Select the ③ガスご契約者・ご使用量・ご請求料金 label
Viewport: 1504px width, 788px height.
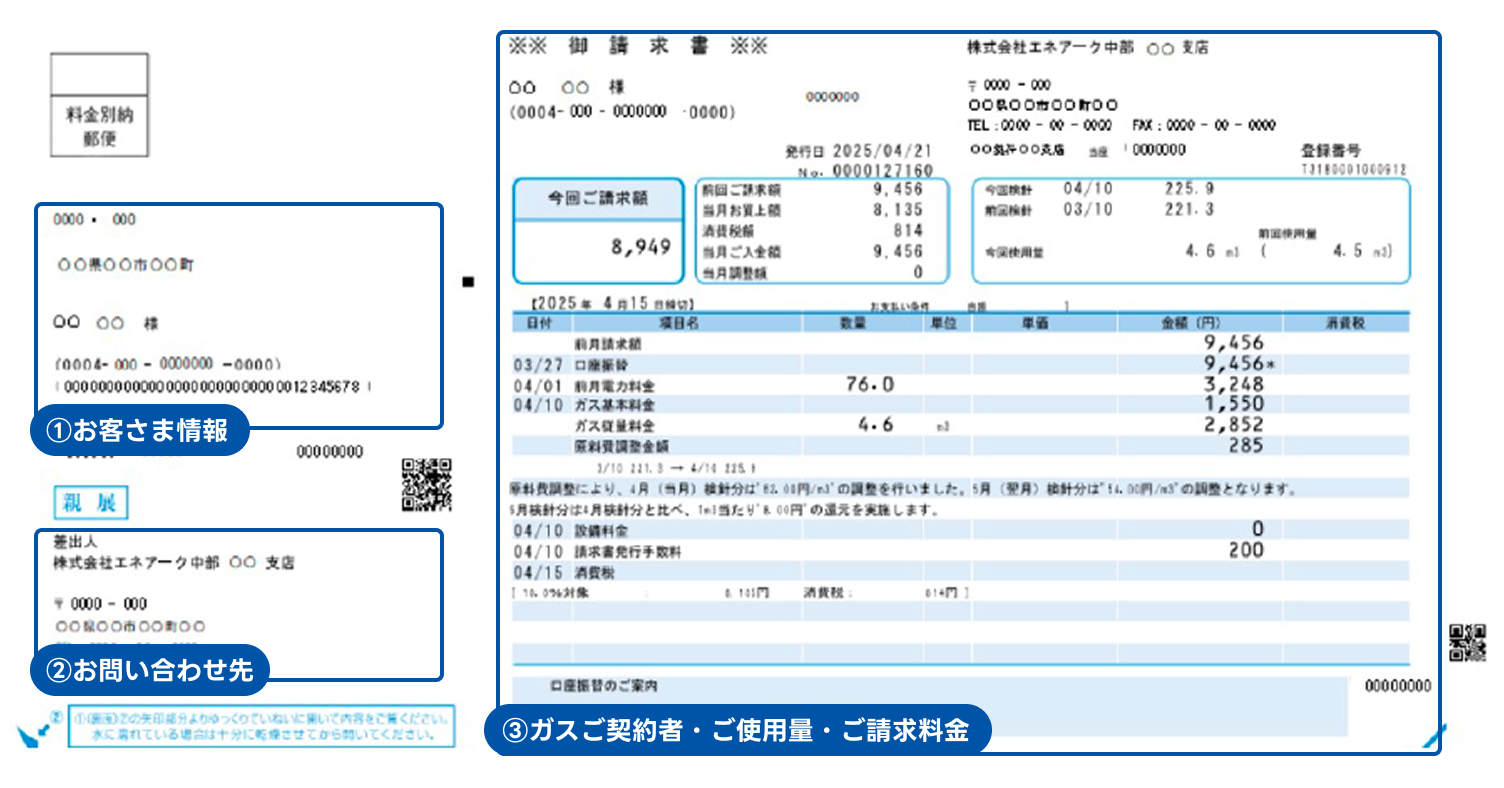[x=737, y=731]
